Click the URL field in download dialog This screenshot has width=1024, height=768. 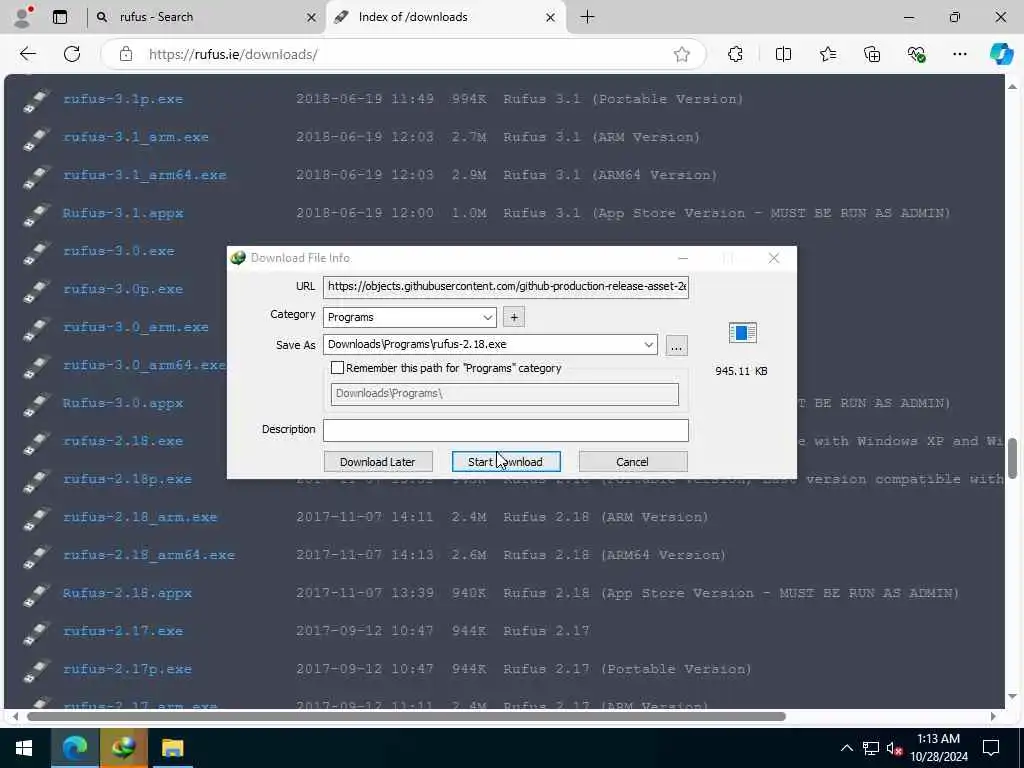tap(505, 286)
